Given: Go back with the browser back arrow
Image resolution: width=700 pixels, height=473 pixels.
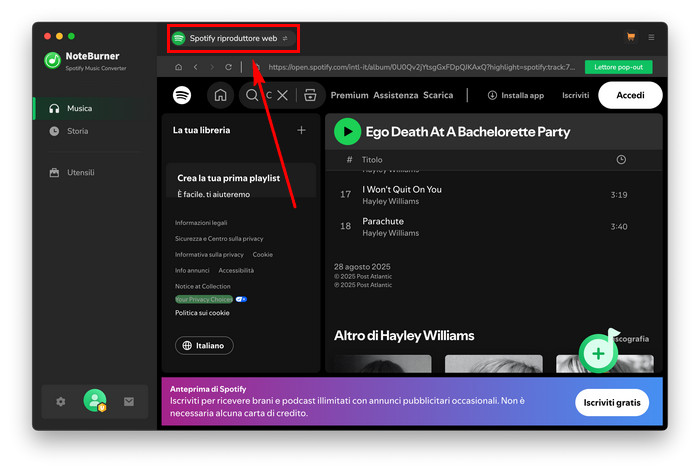Looking at the screenshot, I should (x=196, y=67).
